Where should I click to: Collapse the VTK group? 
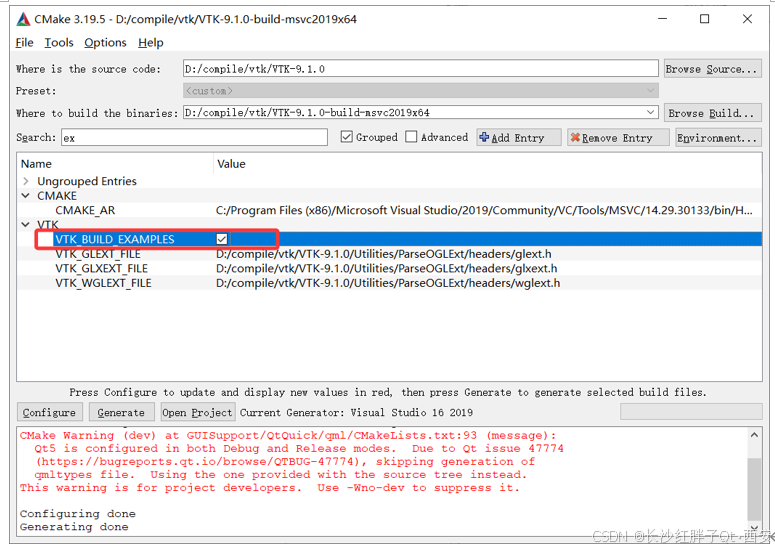pyautogui.click(x=26, y=225)
